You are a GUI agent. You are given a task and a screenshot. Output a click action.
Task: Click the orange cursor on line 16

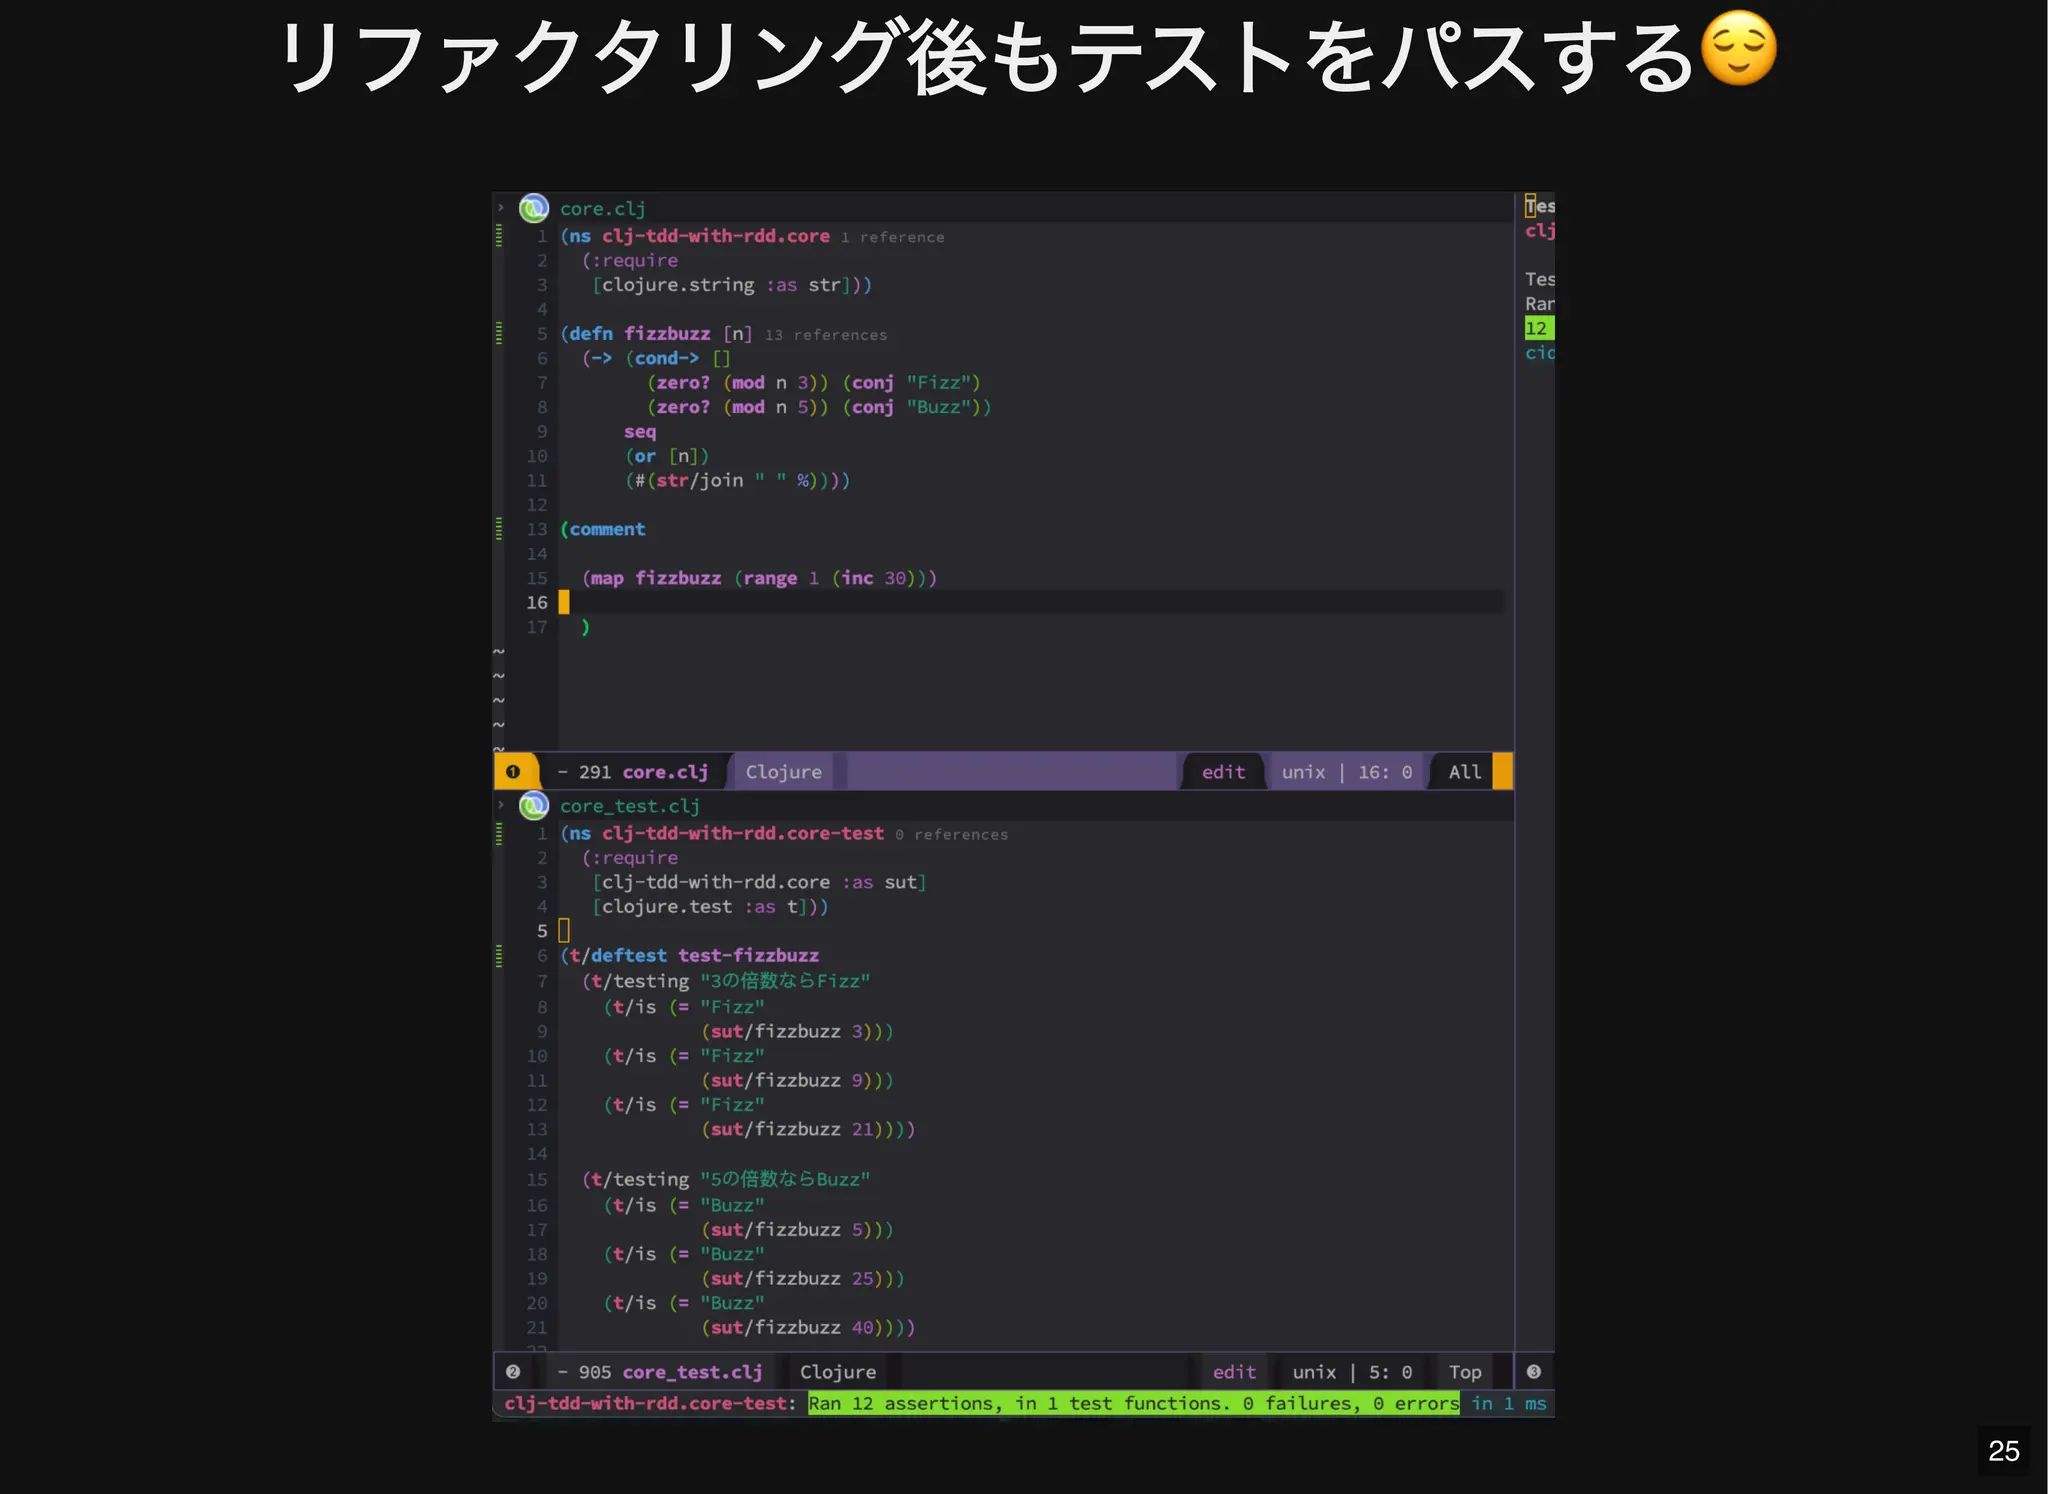pyautogui.click(x=564, y=602)
